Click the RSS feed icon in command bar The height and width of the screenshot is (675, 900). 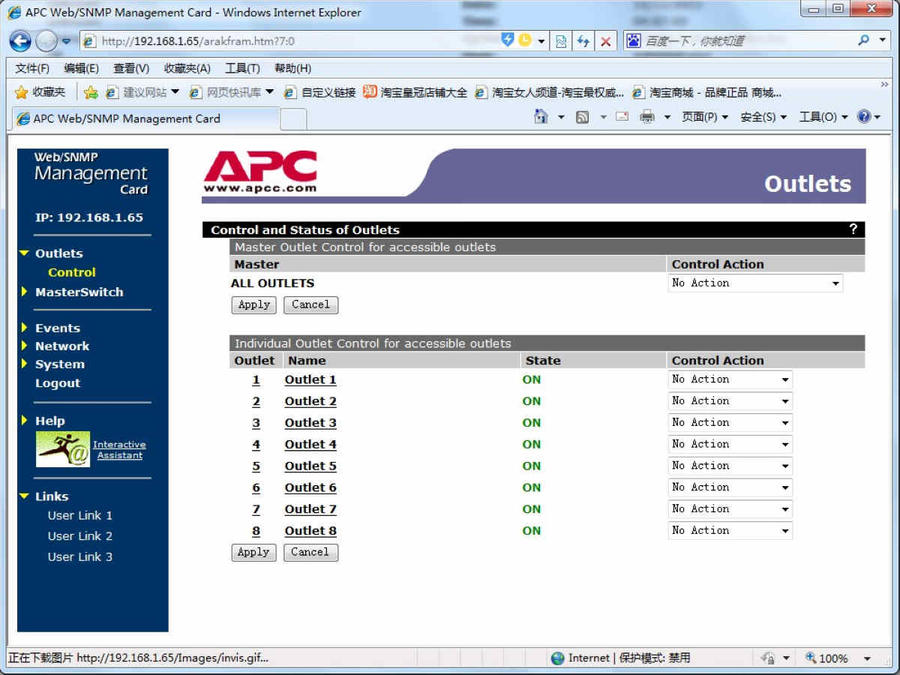point(582,117)
